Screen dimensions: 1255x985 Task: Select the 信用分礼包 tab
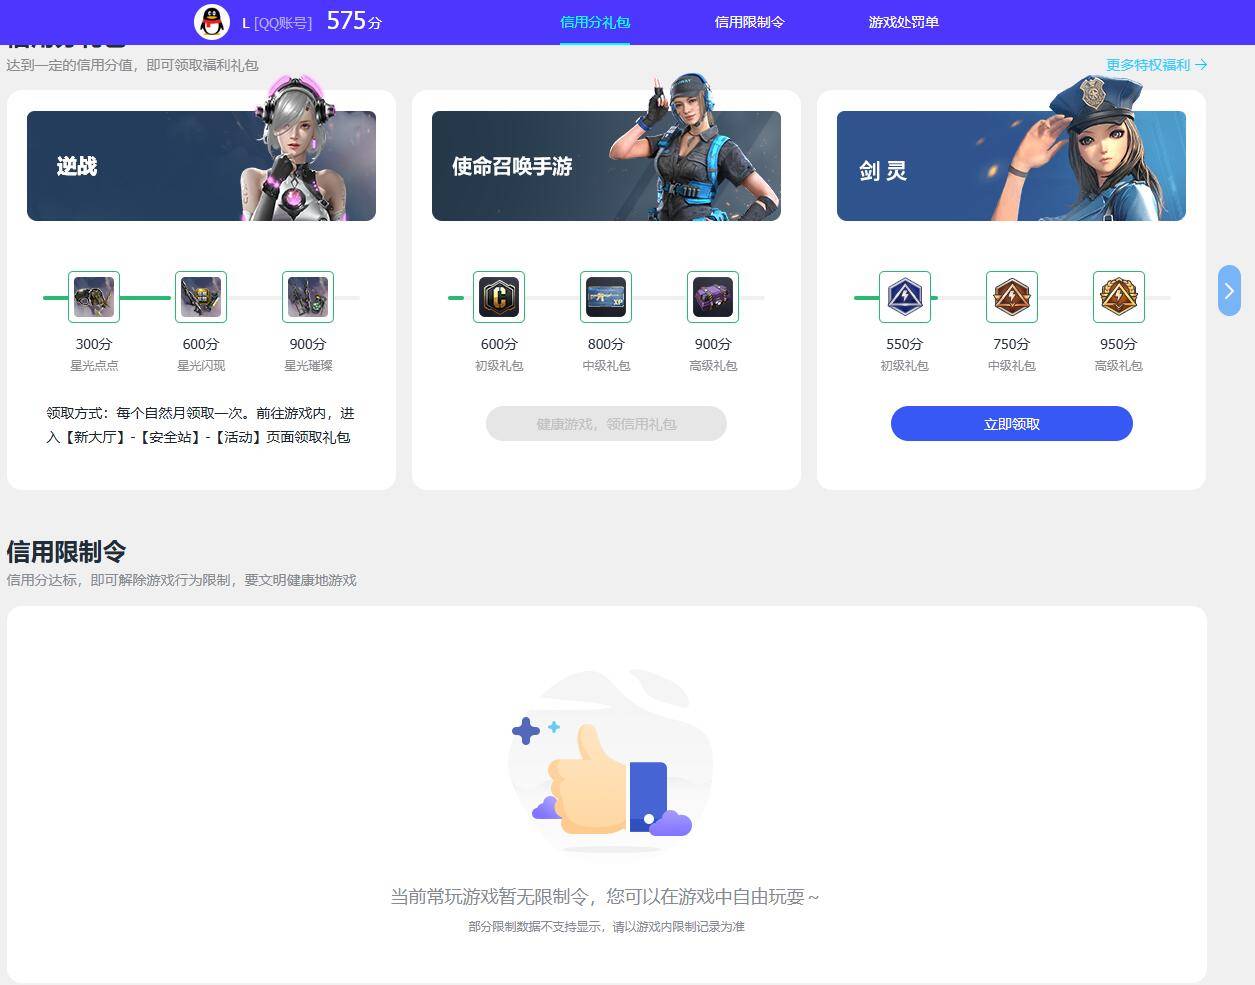[595, 20]
